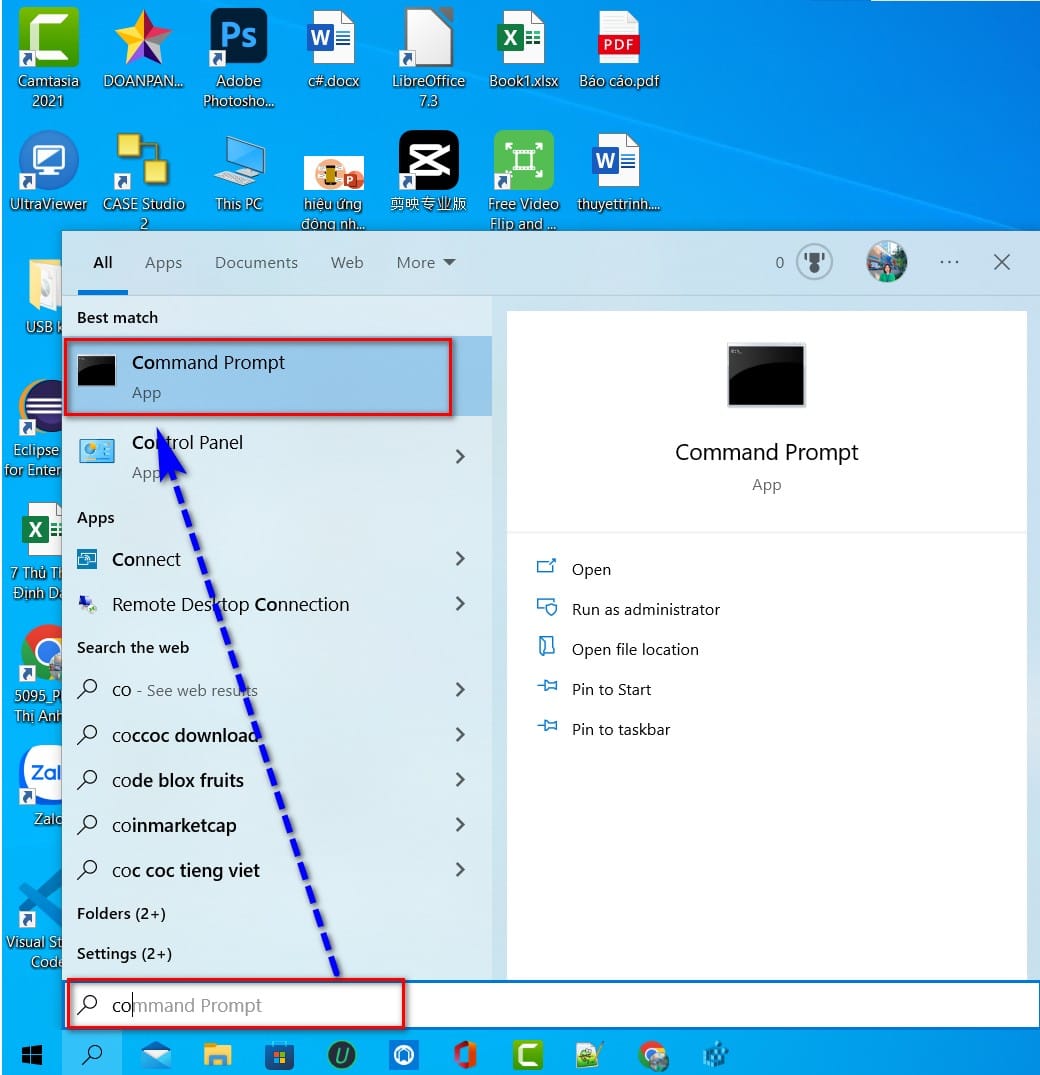Select thuyettrinh Word document icon
Image resolution: width=1040 pixels, height=1075 pixels.
click(x=618, y=171)
